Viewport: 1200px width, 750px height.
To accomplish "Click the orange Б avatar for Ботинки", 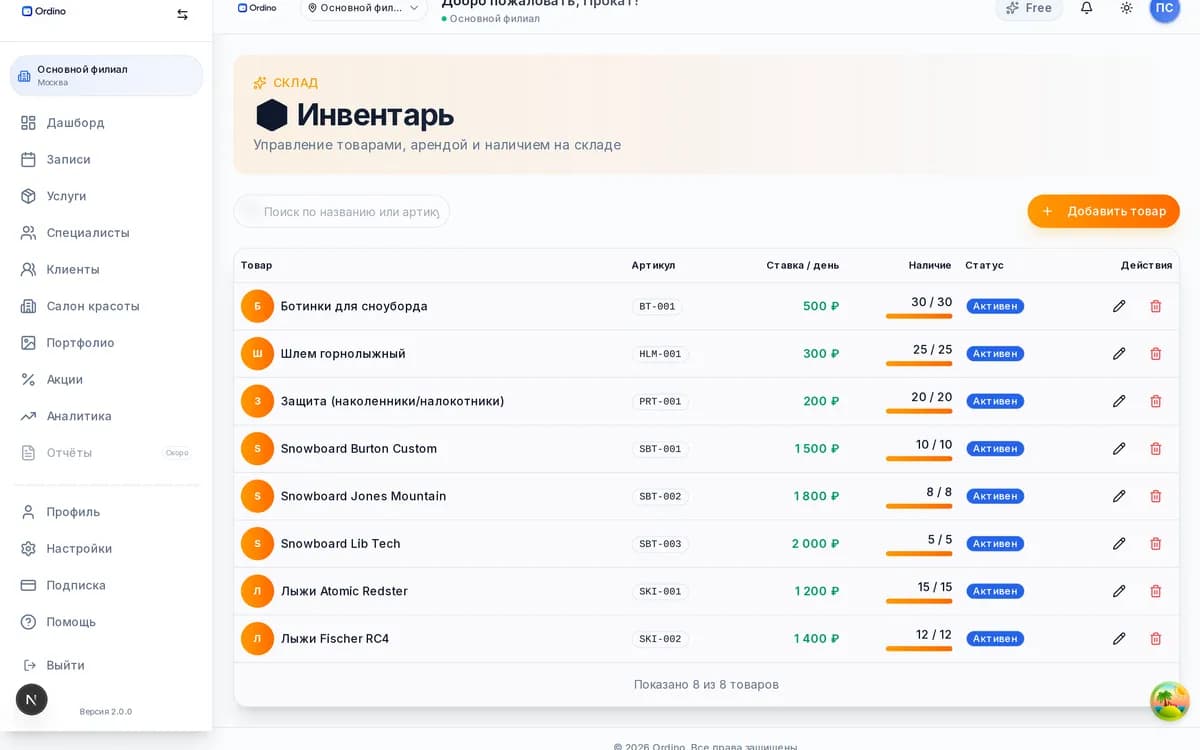I will coord(257,306).
